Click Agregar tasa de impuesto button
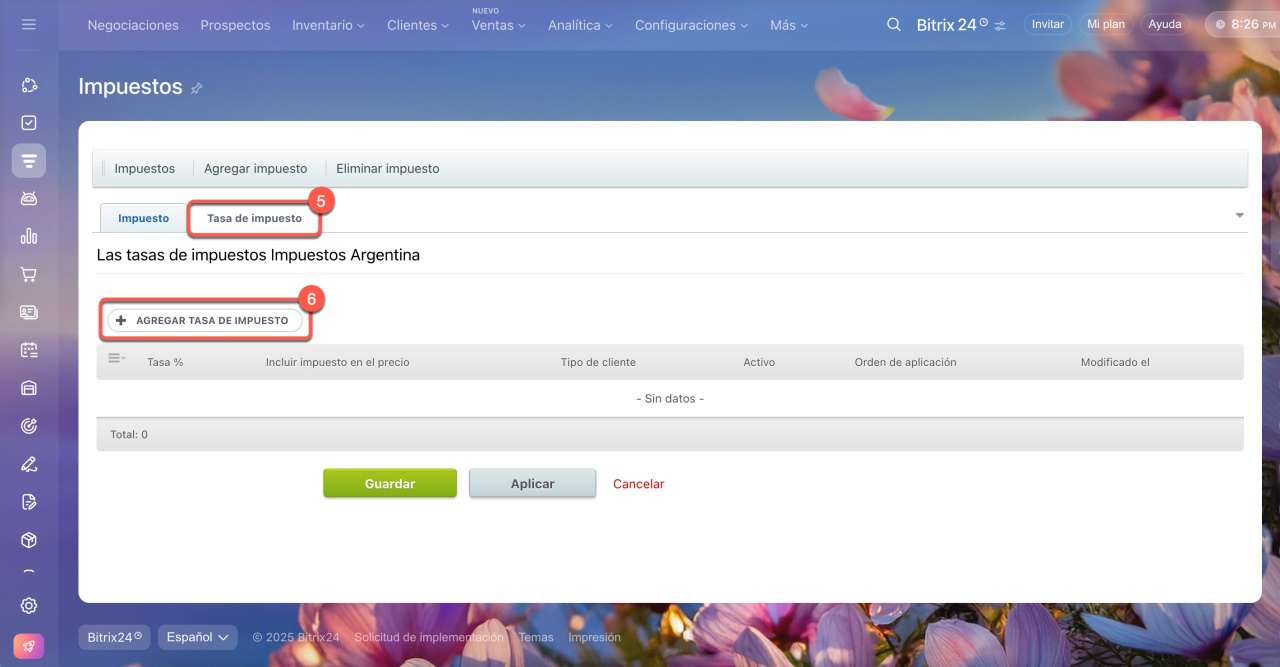This screenshot has width=1280, height=667. pyautogui.click(x=205, y=321)
